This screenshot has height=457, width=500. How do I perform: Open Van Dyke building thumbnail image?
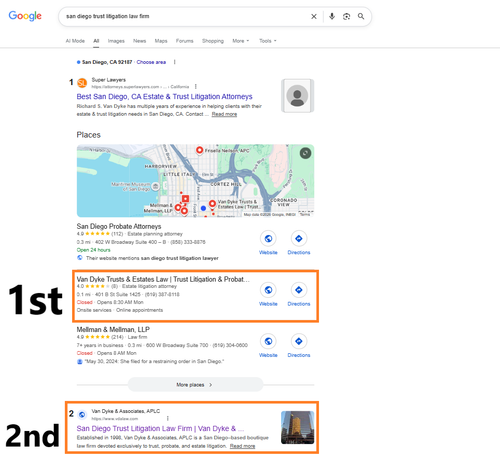tap(297, 427)
